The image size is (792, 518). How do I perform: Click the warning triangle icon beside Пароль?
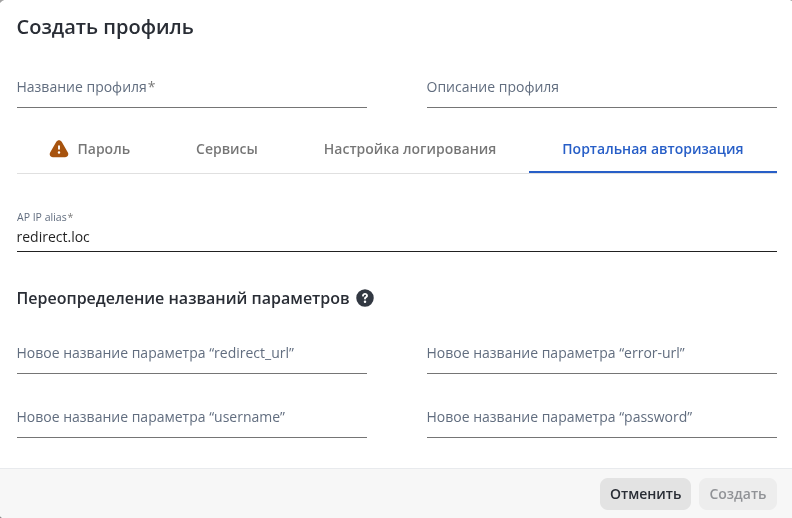pyautogui.click(x=59, y=149)
